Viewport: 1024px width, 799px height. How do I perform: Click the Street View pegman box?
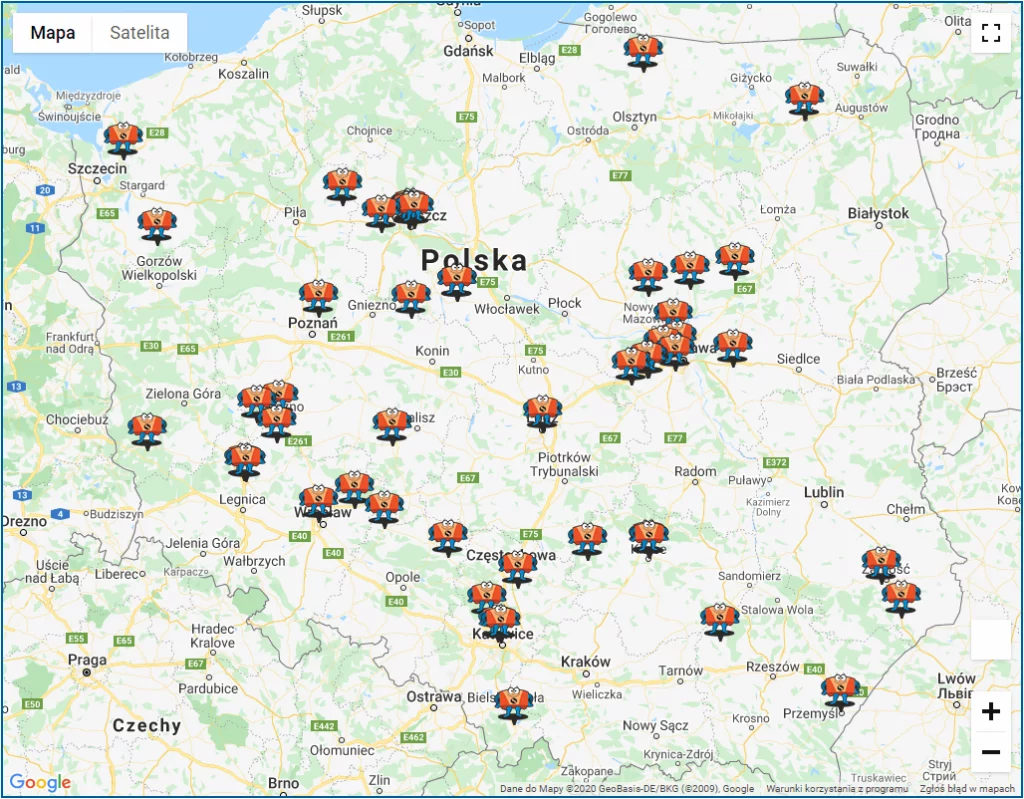click(x=990, y=639)
